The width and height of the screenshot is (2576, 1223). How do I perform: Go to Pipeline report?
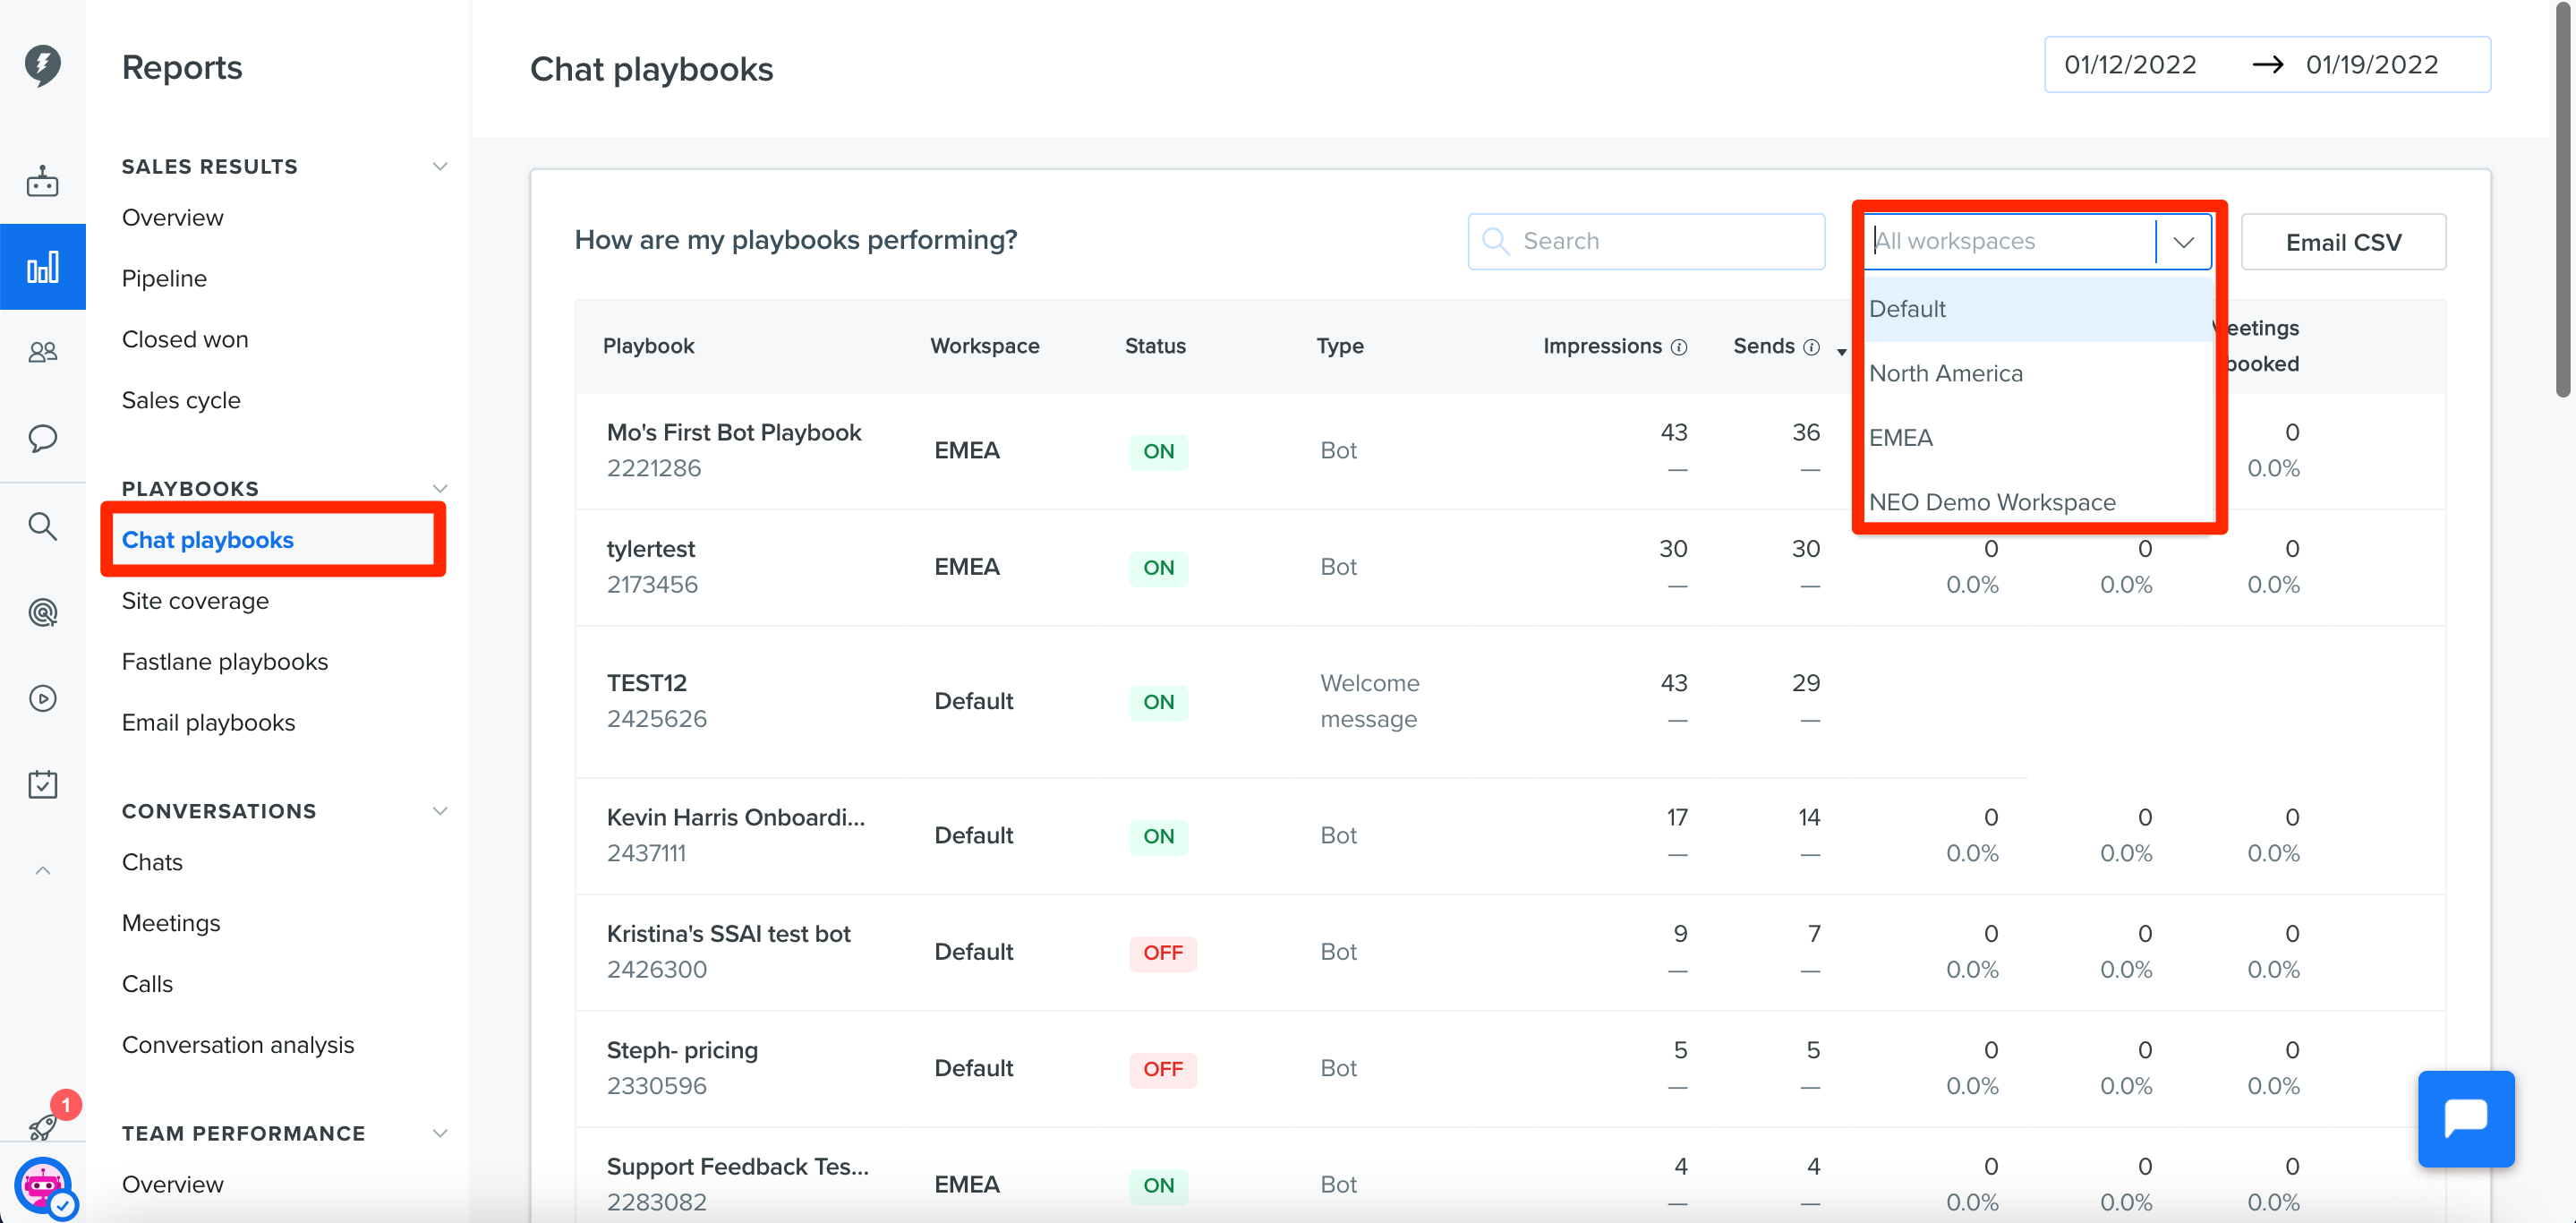(164, 279)
